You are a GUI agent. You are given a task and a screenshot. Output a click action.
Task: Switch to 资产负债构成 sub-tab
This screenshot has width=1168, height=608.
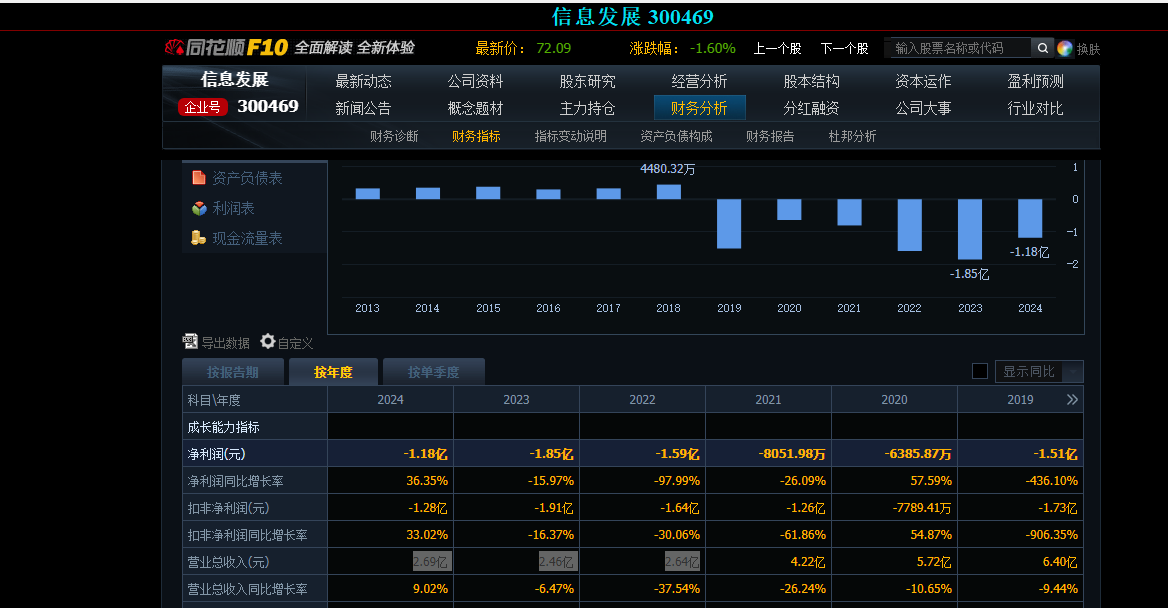coord(676,136)
